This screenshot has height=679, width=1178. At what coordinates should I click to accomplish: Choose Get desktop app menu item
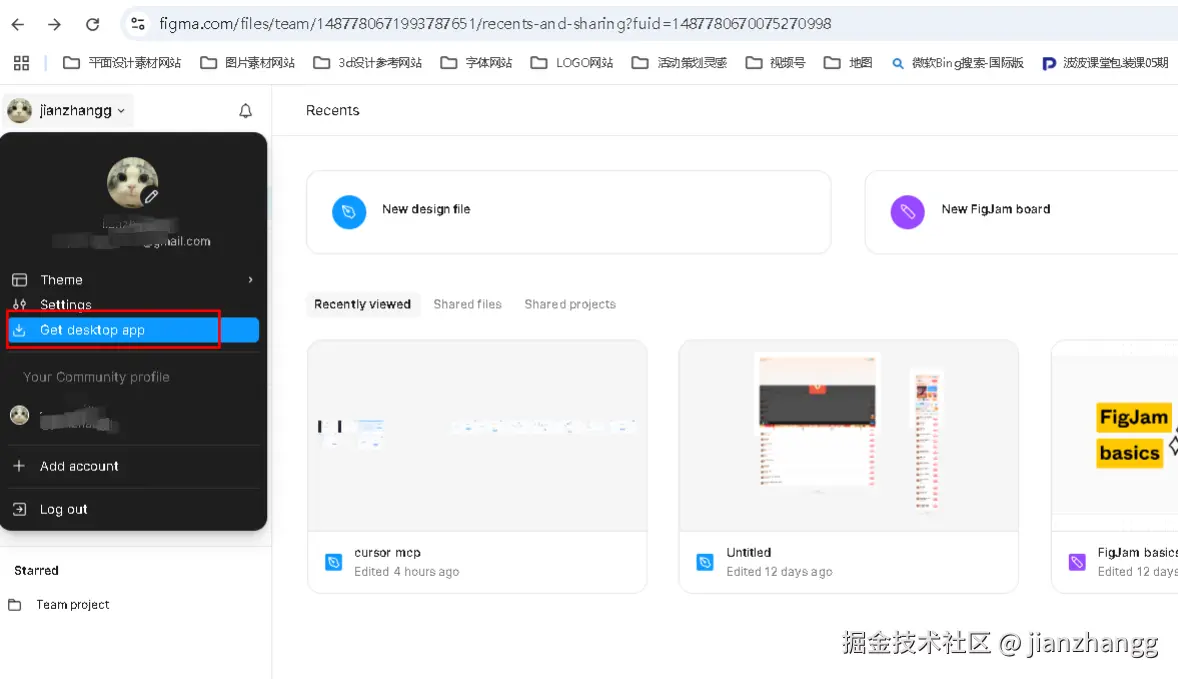click(133, 330)
